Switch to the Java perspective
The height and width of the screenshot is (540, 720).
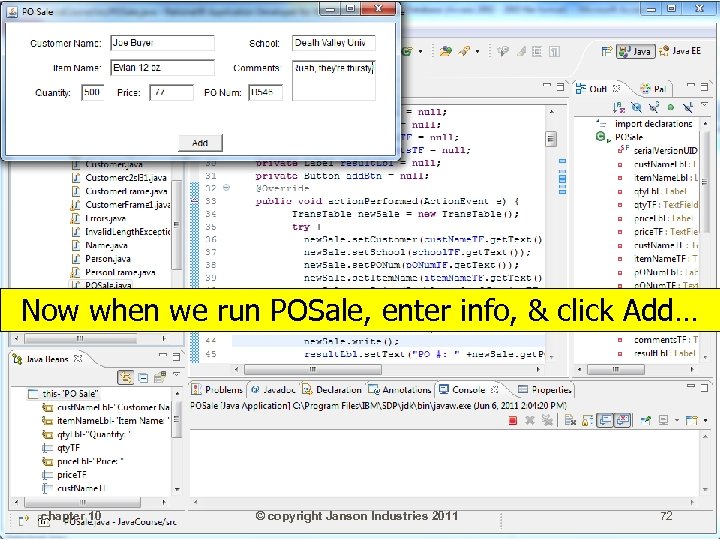pyautogui.click(x=636, y=51)
